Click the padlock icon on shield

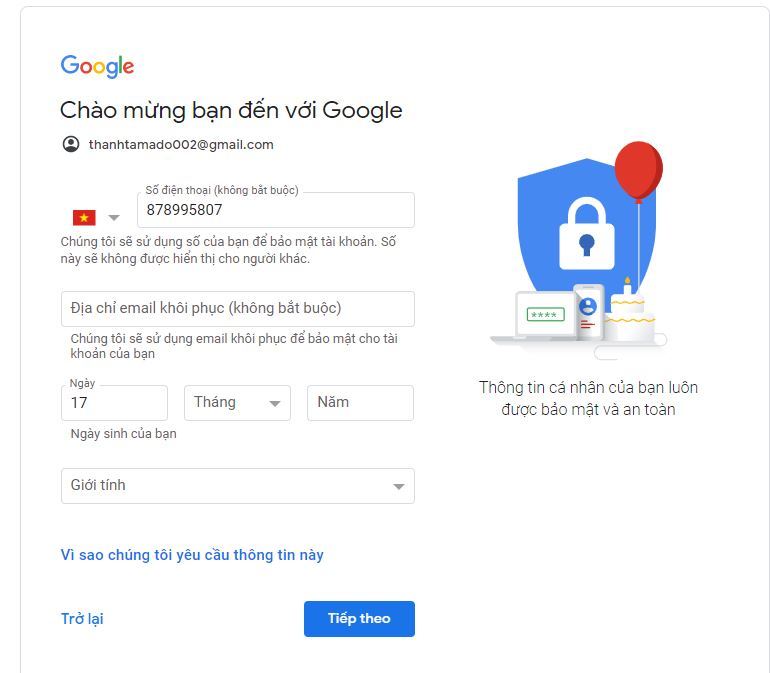[x=587, y=233]
